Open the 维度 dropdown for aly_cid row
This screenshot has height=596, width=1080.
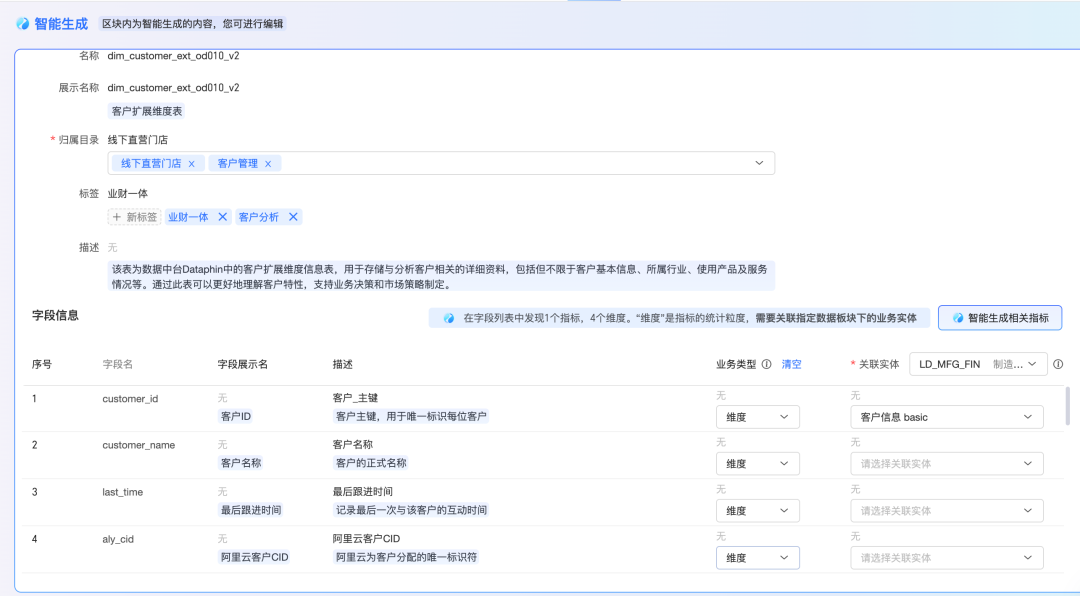(x=757, y=557)
